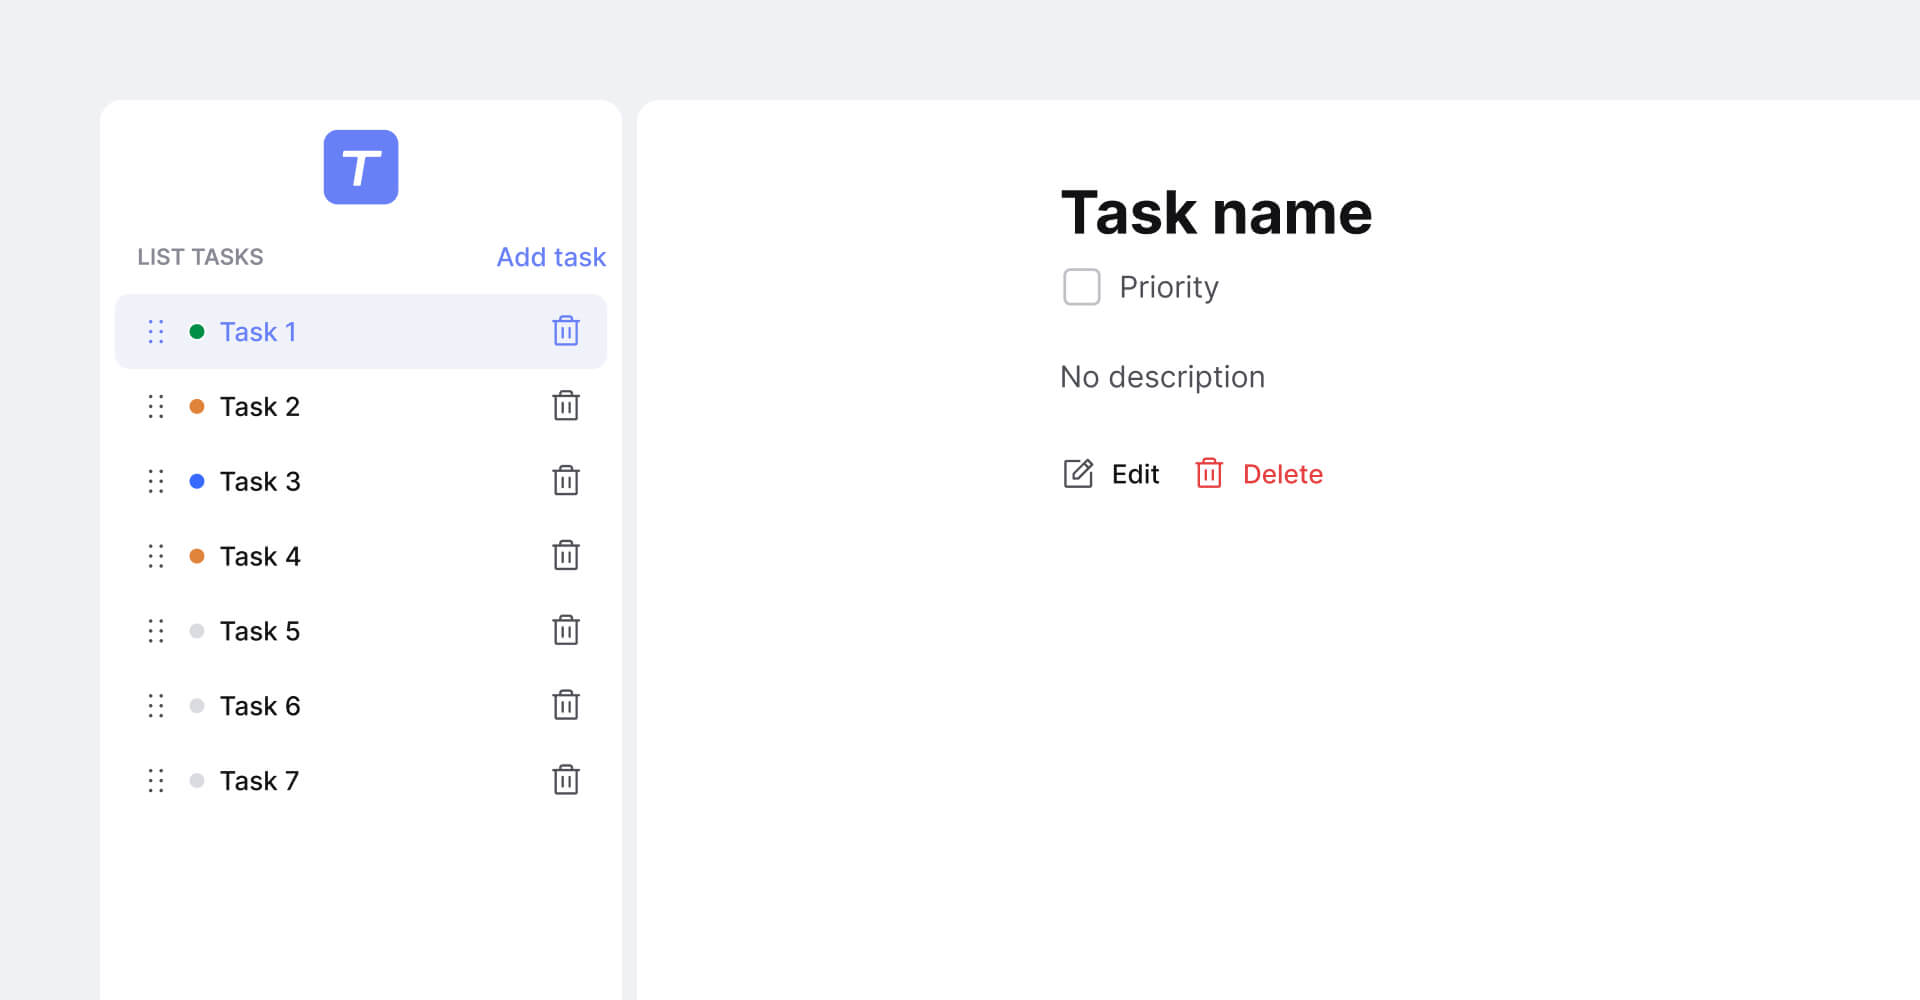This screenshot has height=1000, width=1920.
Task: Select Task 3 from the list
Action: click(260, 481)
